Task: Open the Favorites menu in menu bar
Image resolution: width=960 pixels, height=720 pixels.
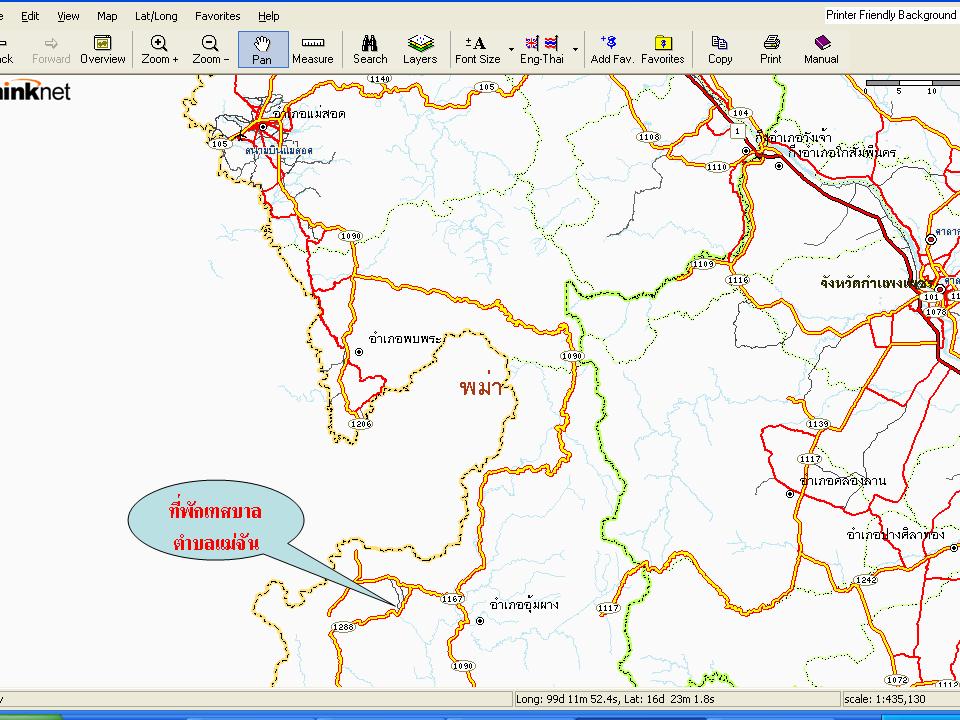Action: point(217,16)
